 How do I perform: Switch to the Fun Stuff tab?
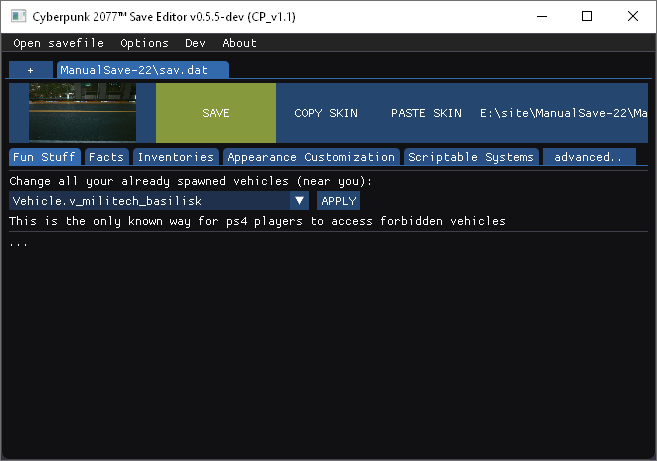pos(44,157)
